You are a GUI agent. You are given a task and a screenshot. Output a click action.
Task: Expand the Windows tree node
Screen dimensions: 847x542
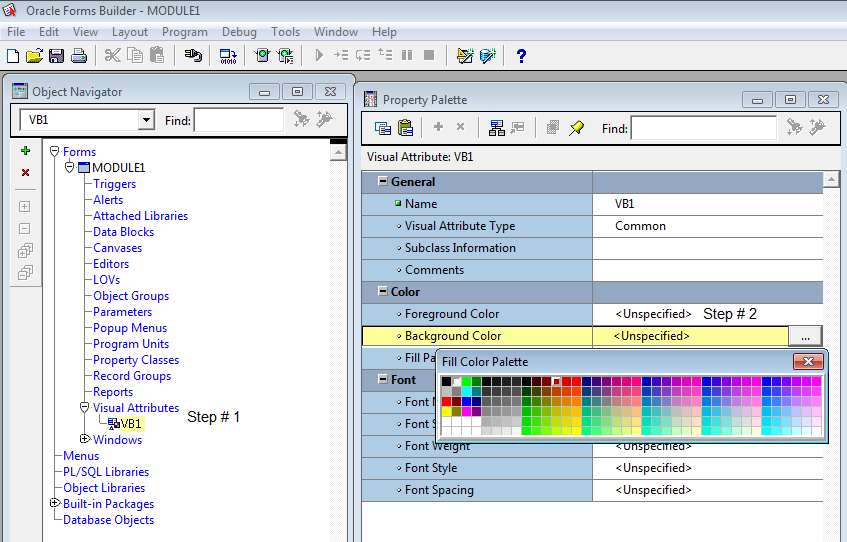click(84, 440)
